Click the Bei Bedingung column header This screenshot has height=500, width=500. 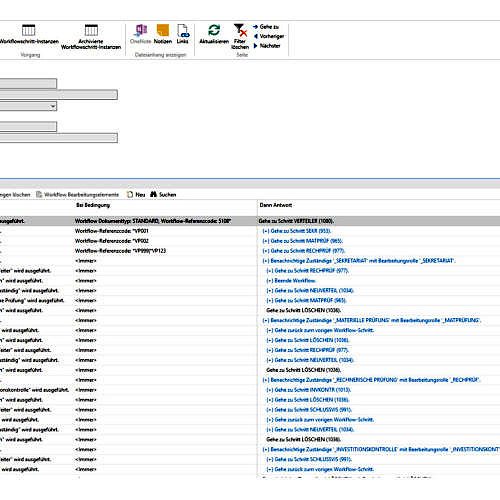93,205
